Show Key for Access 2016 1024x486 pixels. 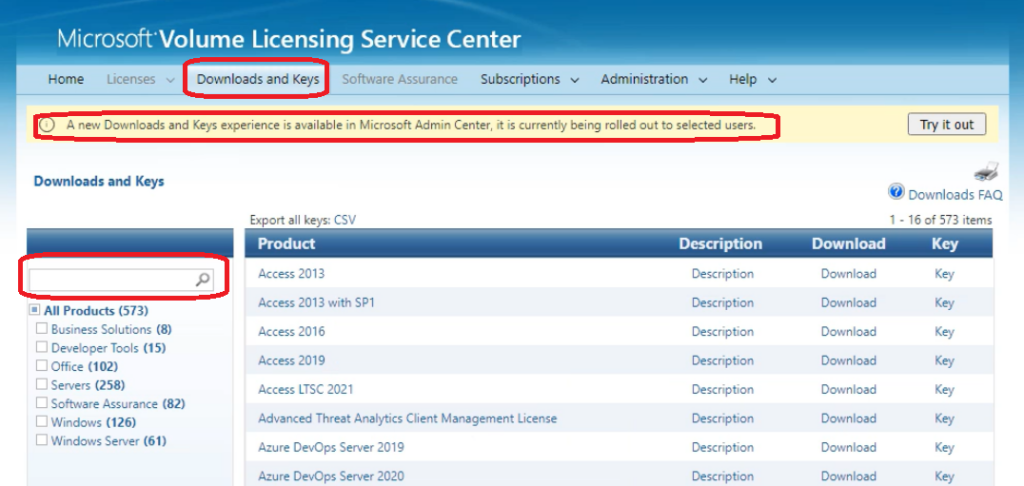tap(944, 331)
